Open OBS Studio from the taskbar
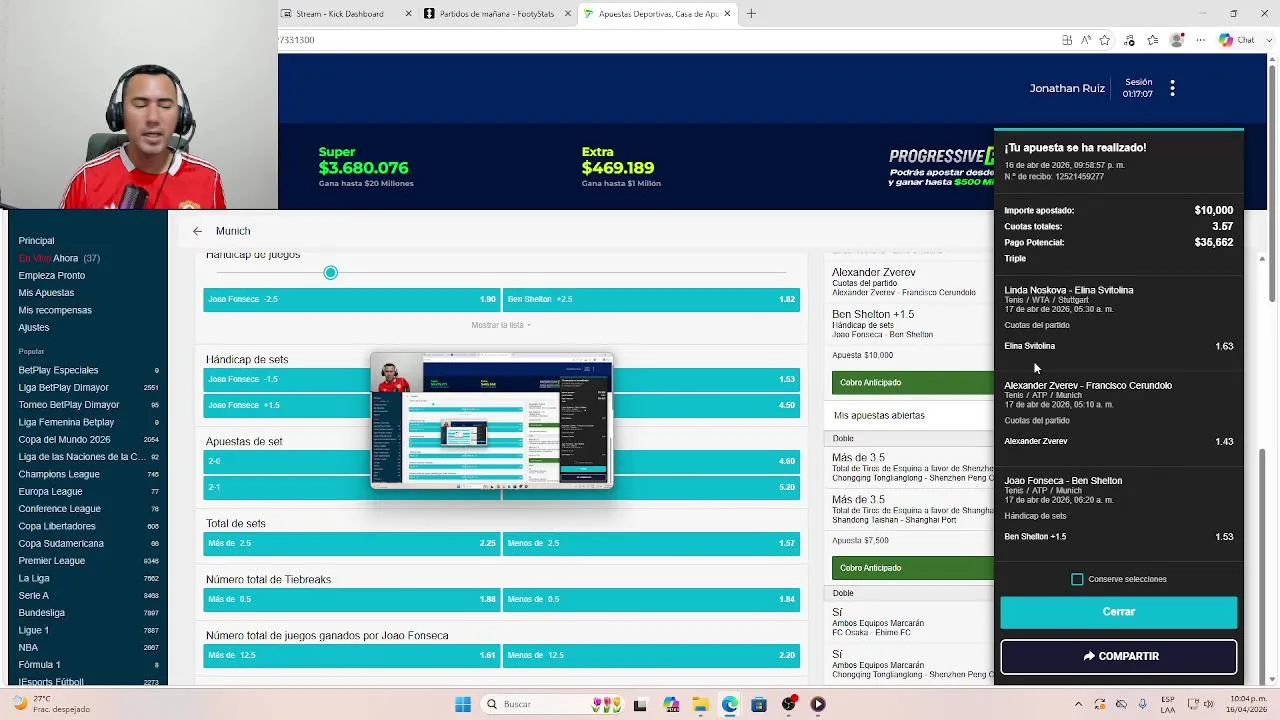The width and height of the screenshot is (1280, 720). coord(789,704)
